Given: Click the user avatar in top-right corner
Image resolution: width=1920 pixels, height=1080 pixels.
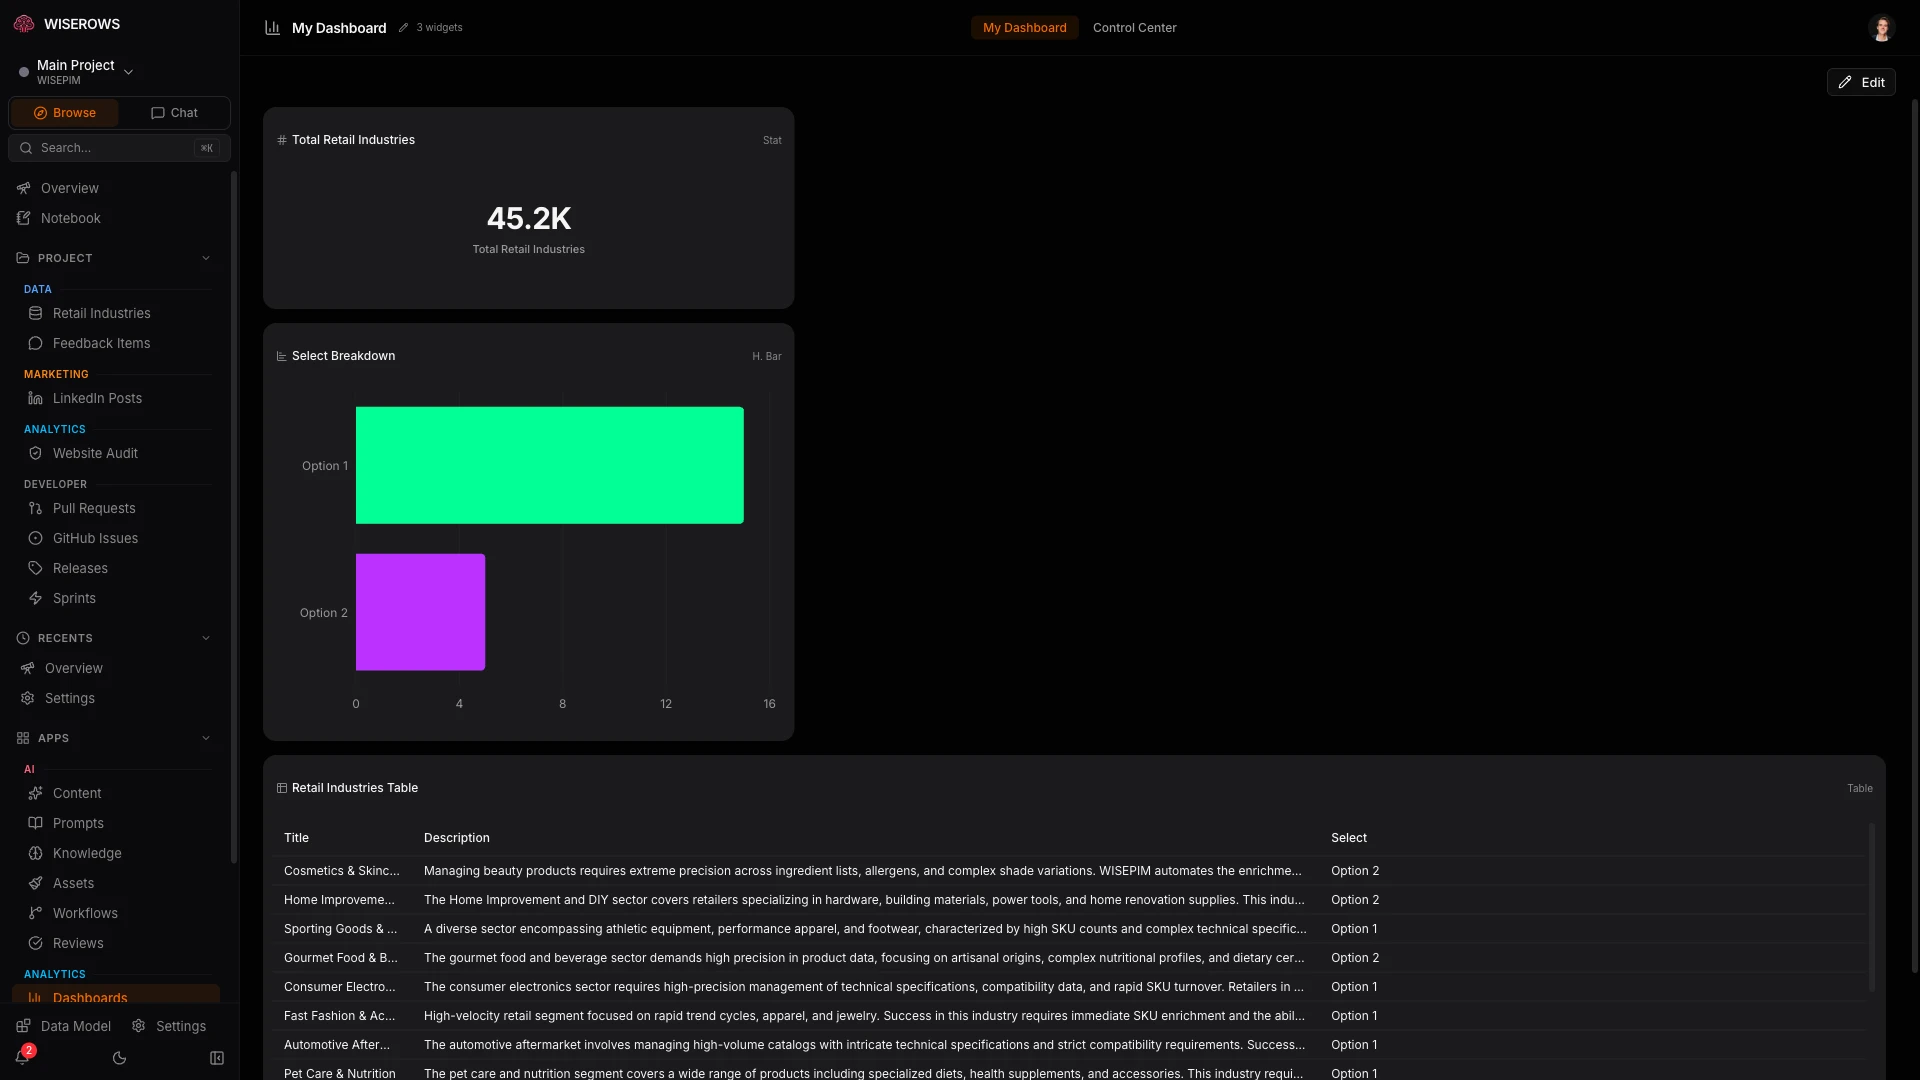Looking at the screenshot, I should pyautogui.click(x=1883, y=28).
